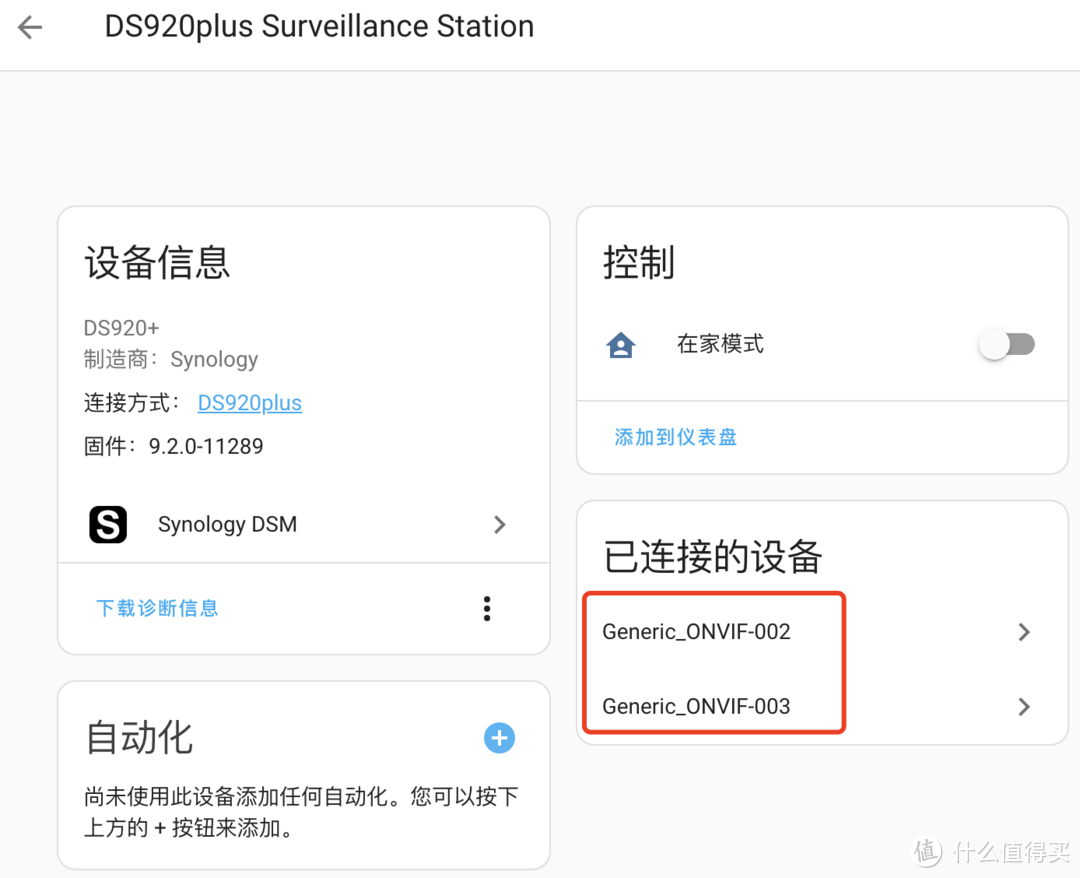
Task: Navigate back with the arrow icon
Action: coord(29,27)
